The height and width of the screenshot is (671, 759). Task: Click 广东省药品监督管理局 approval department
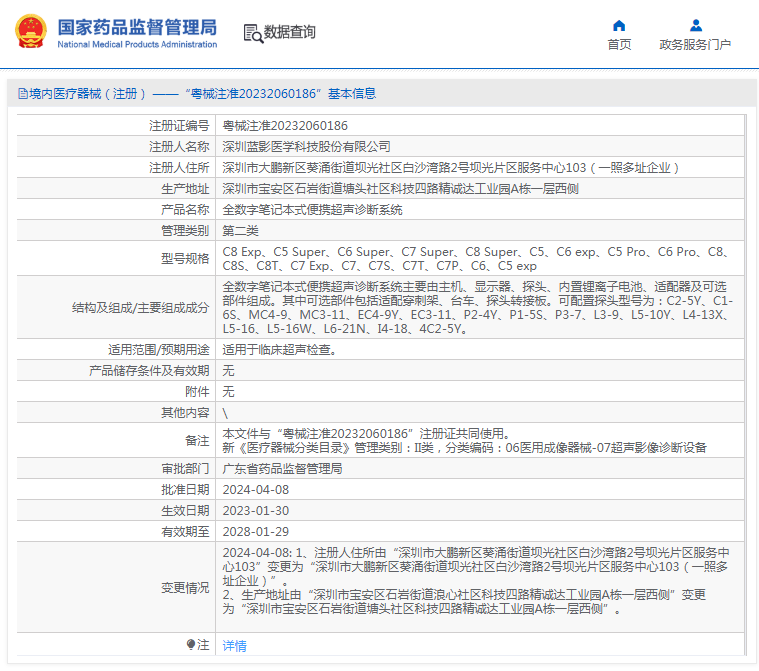click(x=282, y=469)
